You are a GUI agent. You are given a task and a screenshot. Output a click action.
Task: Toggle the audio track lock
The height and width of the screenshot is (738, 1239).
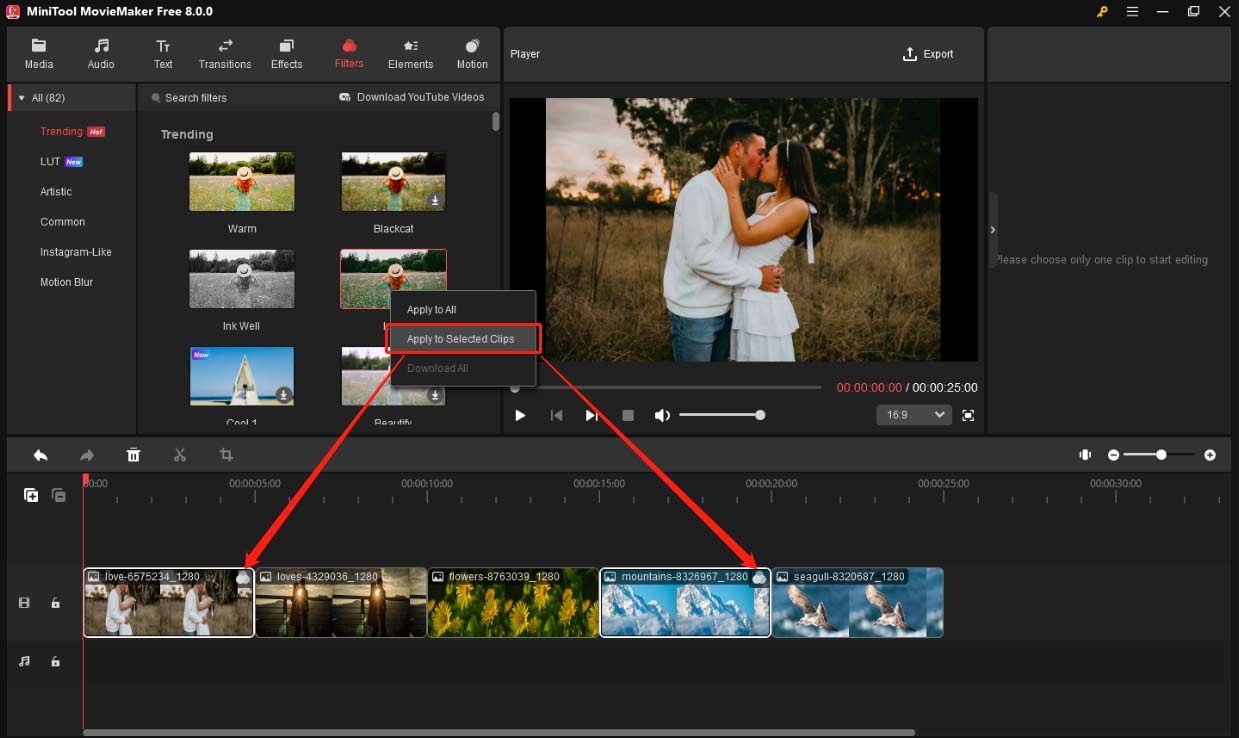click(x=55, y=662)
